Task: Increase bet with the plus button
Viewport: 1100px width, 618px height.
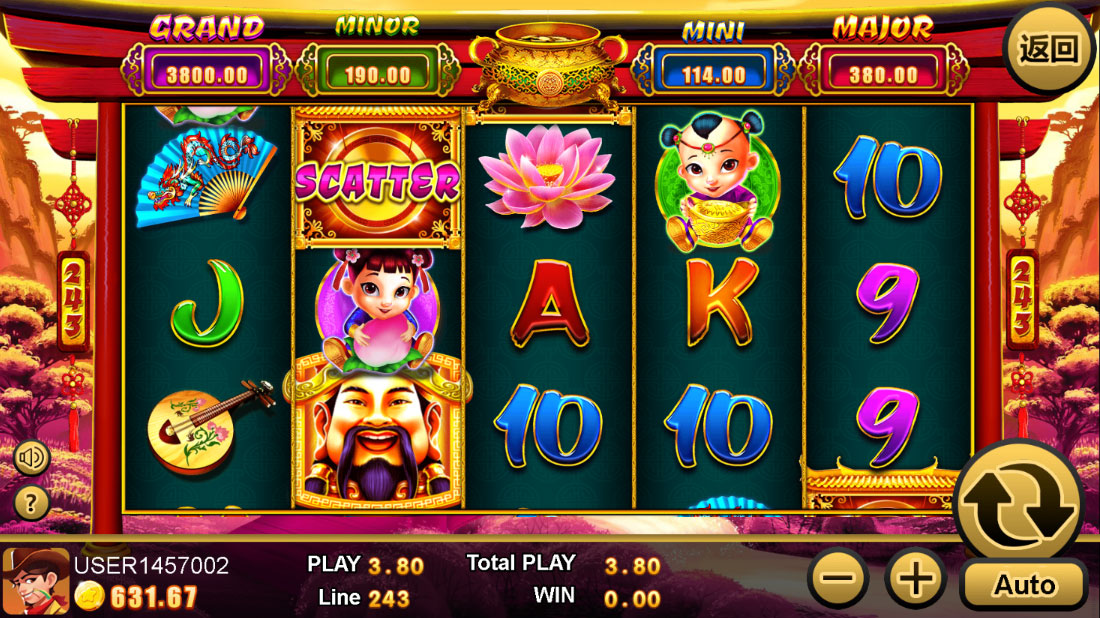Action: click(915, 579)
